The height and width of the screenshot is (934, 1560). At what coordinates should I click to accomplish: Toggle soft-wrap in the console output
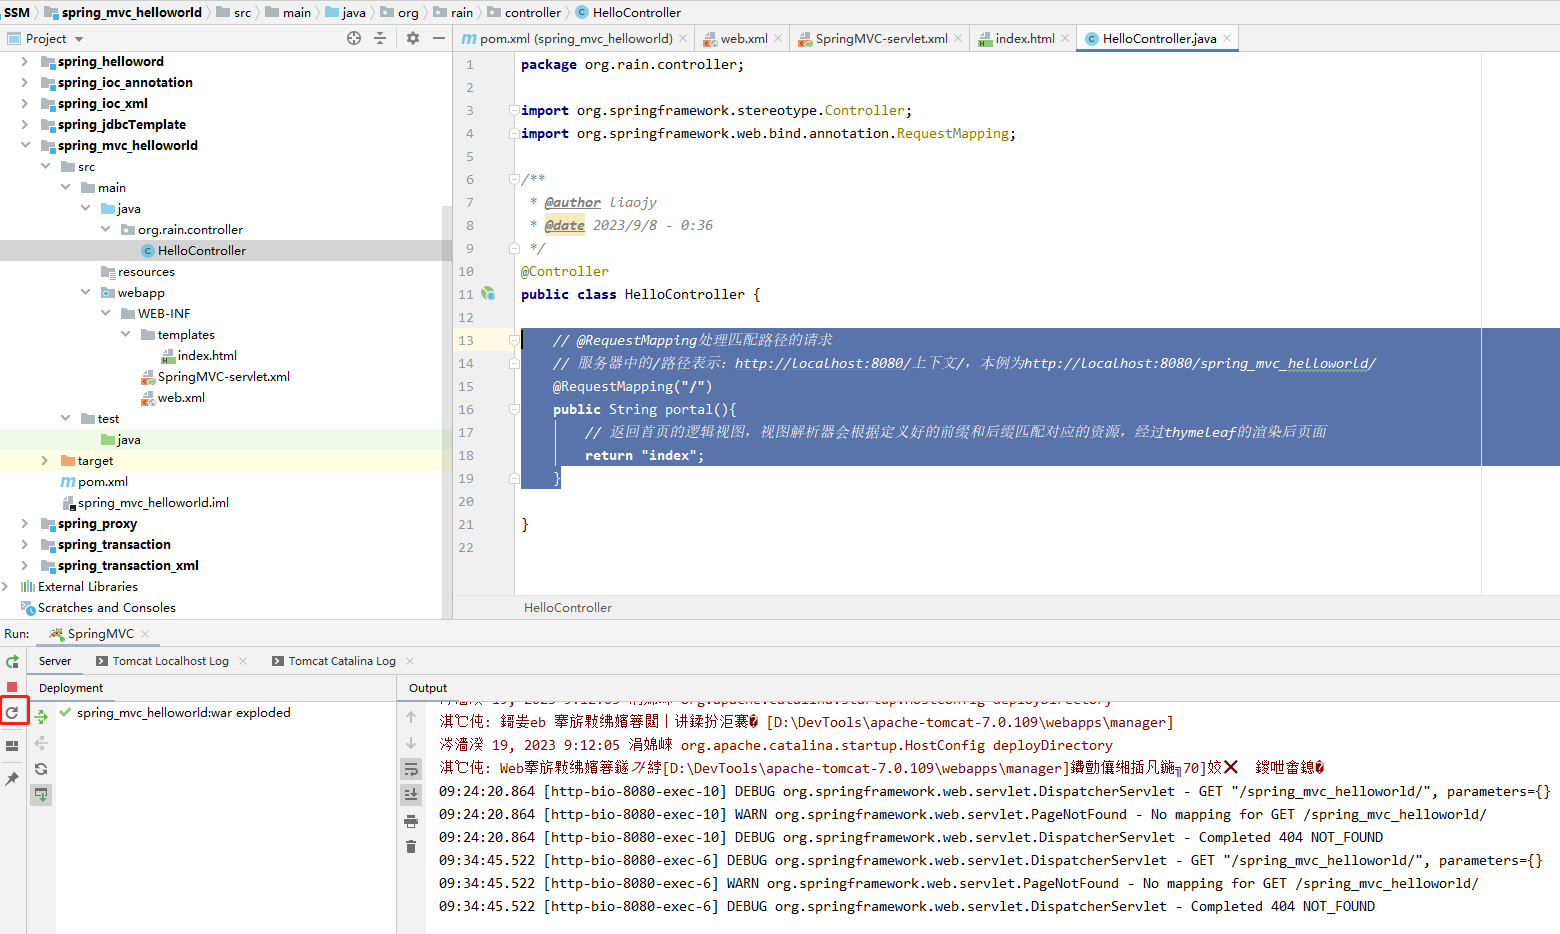click(411, 769)
